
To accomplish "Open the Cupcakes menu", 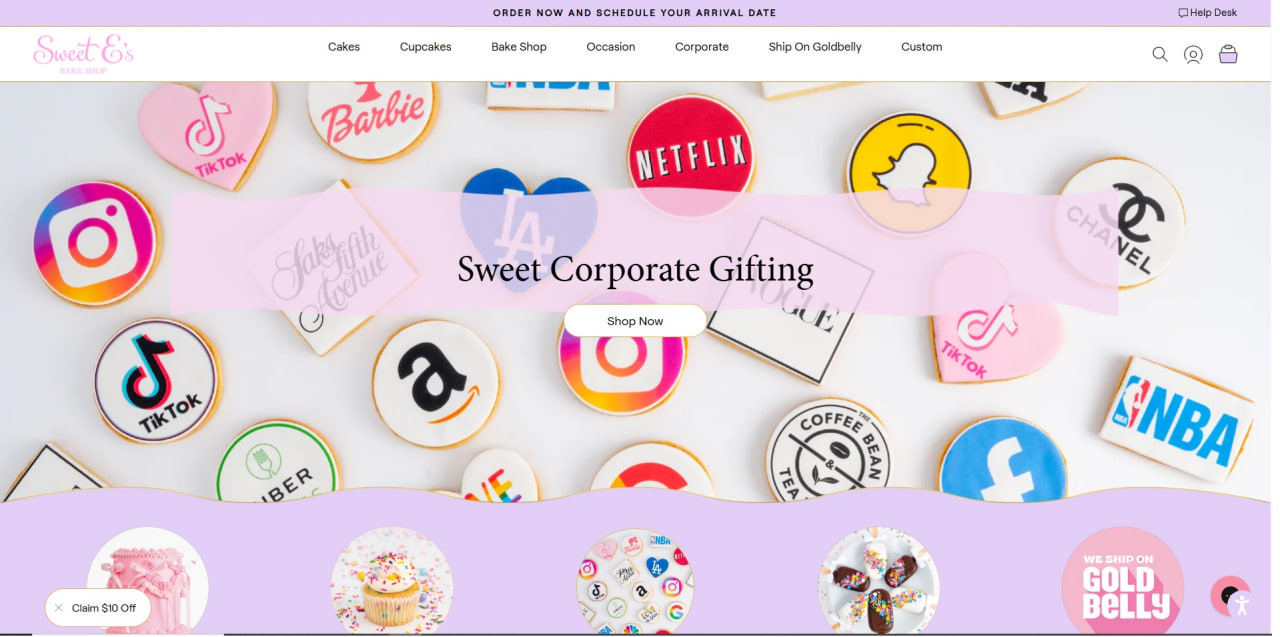I will coord(426,47).
